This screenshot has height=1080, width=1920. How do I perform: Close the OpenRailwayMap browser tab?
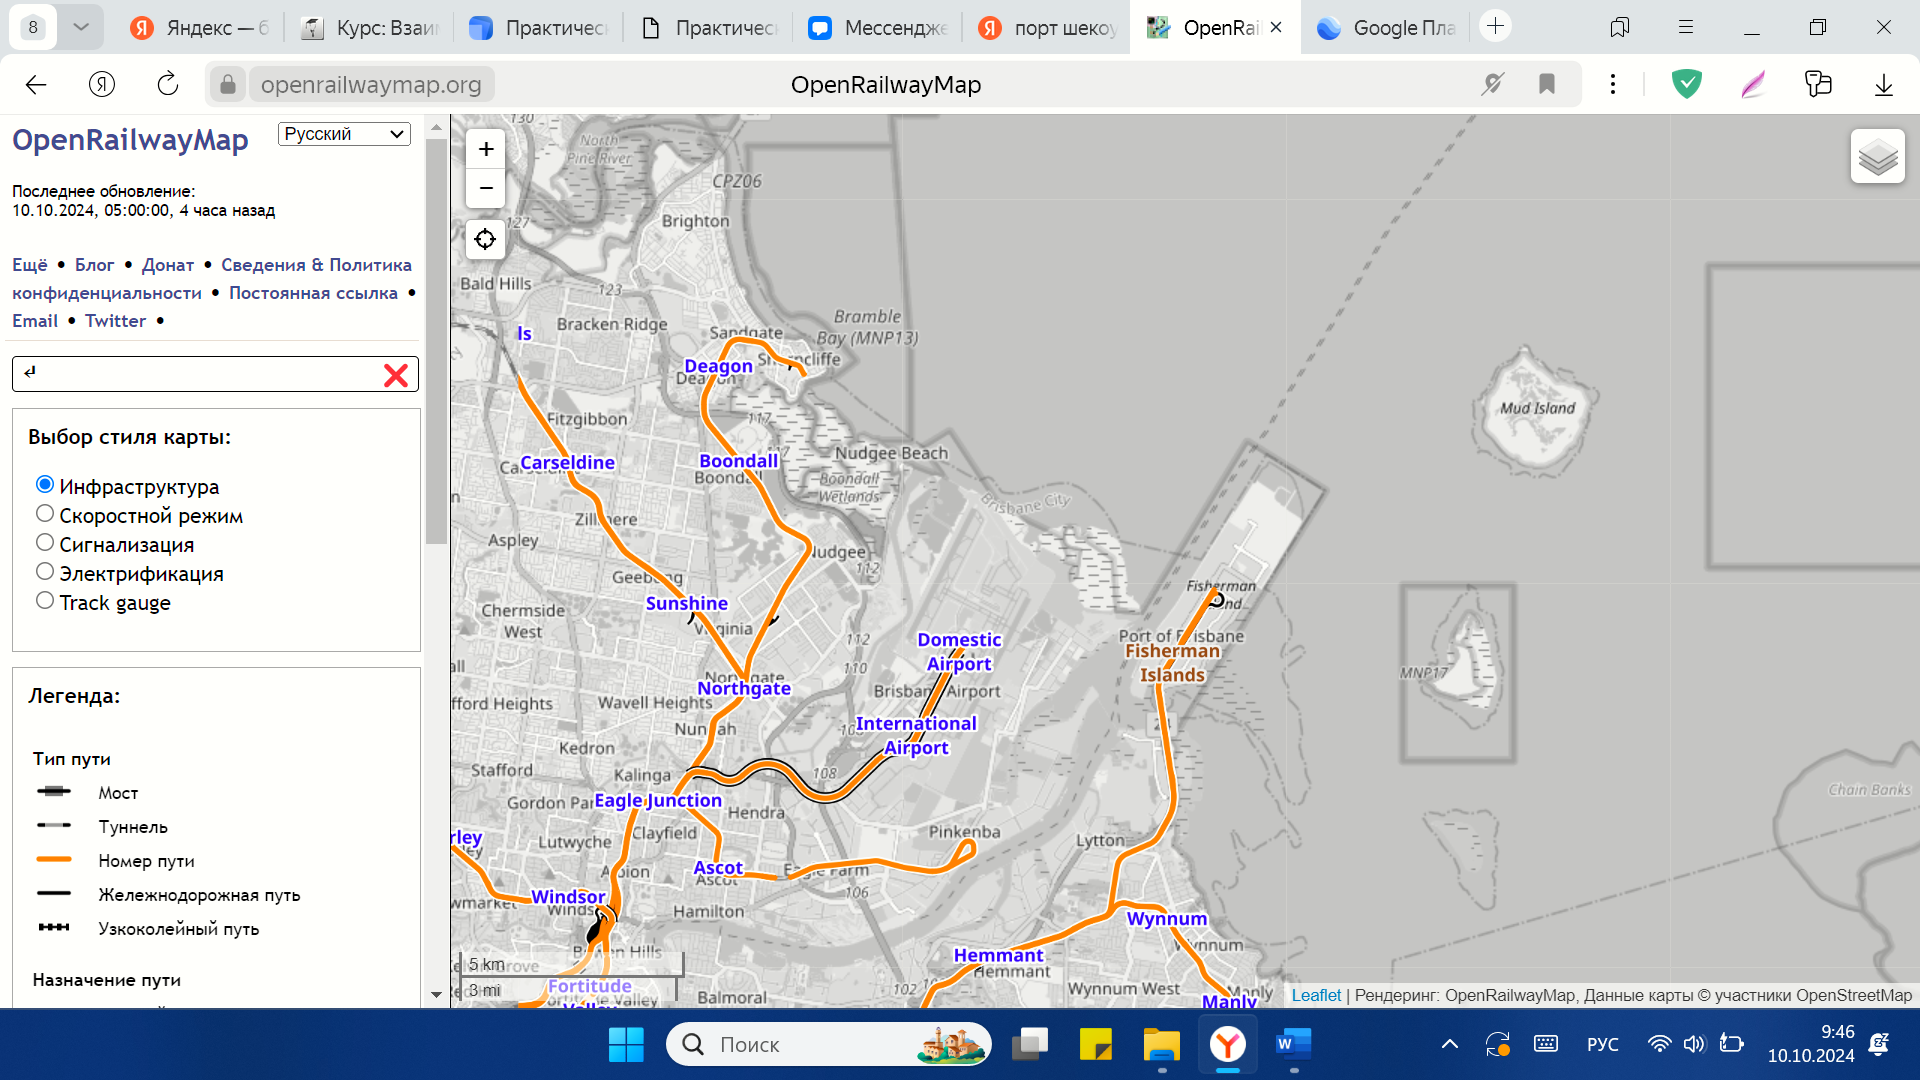click(1276, 28)
